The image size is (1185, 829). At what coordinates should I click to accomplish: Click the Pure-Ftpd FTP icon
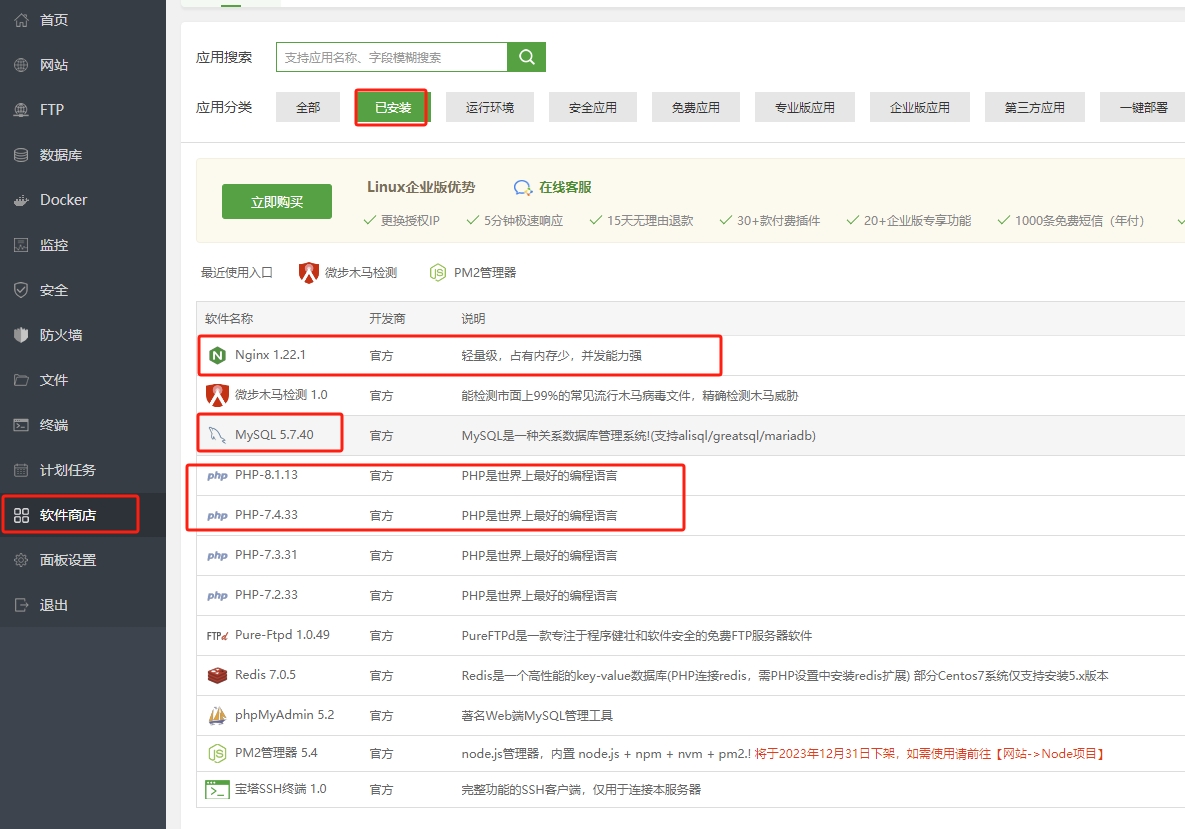coord(217,635)
